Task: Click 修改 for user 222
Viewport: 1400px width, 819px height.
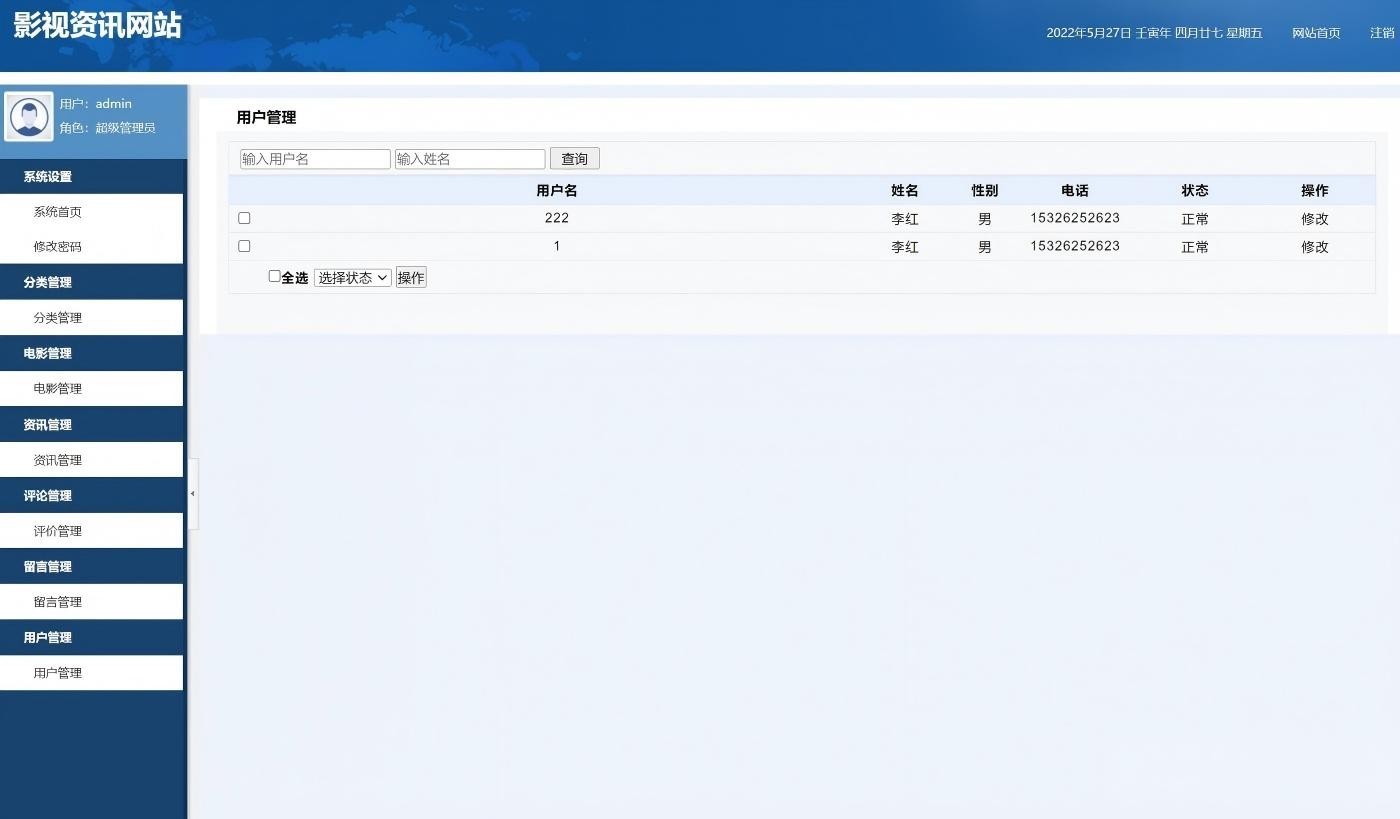Action: coord(1315,219)
